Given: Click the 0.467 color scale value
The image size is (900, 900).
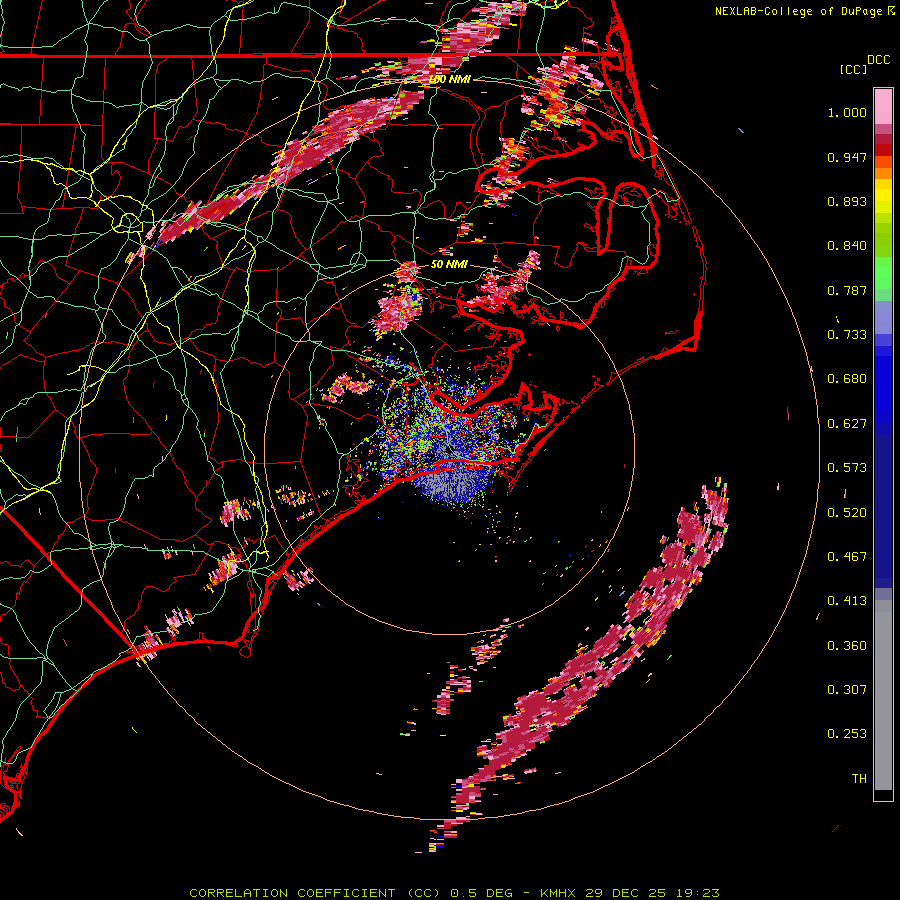Looking at the screenshot, I should click(847, 557).
